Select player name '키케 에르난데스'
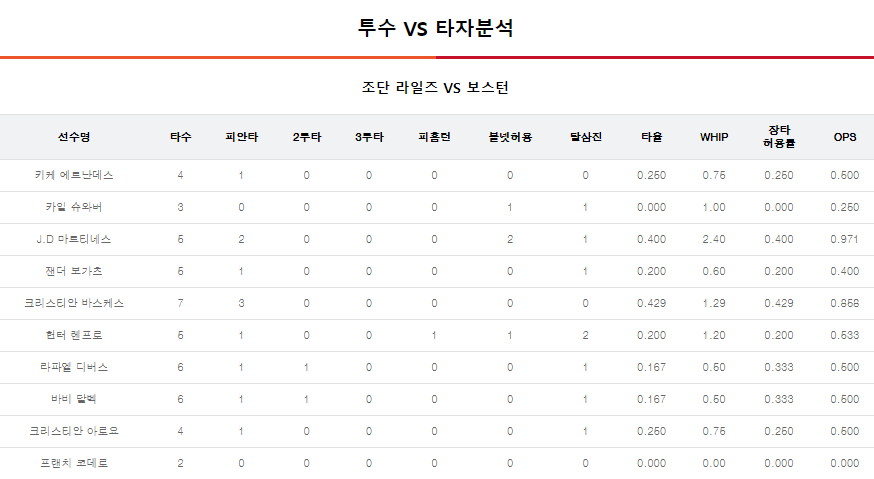 (74, 175)
